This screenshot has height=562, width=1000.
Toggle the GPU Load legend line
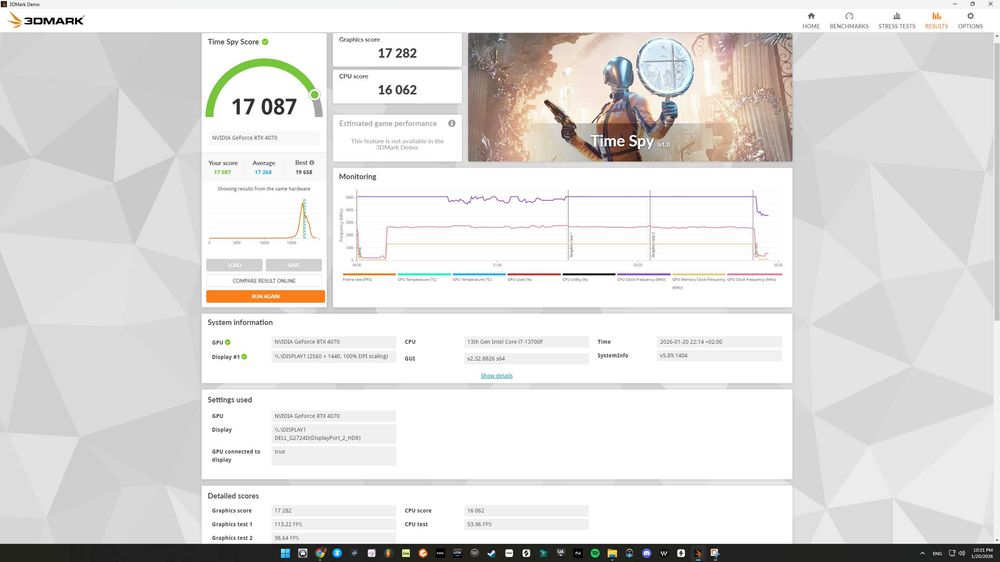click(x=534, y=277)
